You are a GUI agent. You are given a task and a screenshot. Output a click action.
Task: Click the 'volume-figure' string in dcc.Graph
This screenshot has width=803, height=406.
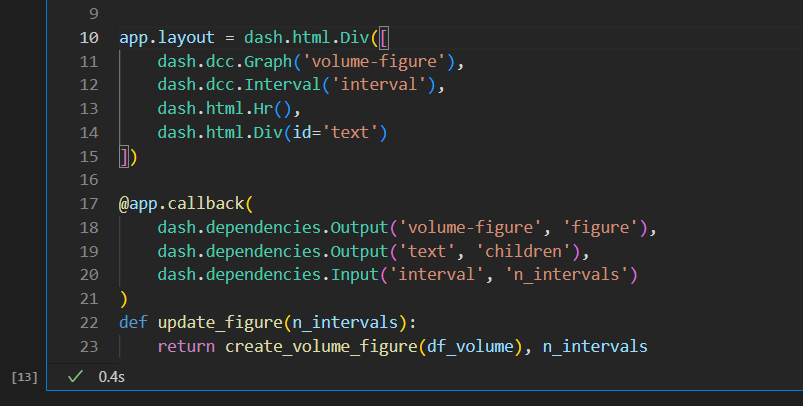(x=374, y=61)
